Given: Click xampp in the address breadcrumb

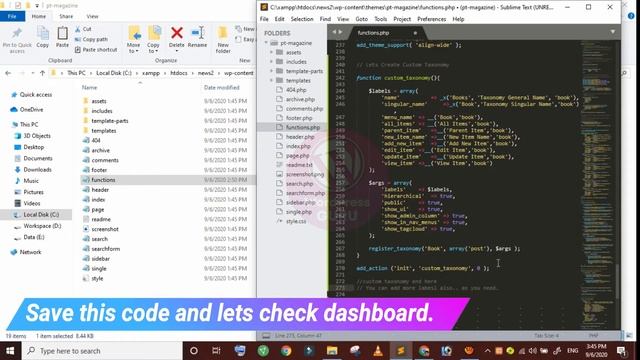Looking at the screenshot, I should click(x=151, y=73).
